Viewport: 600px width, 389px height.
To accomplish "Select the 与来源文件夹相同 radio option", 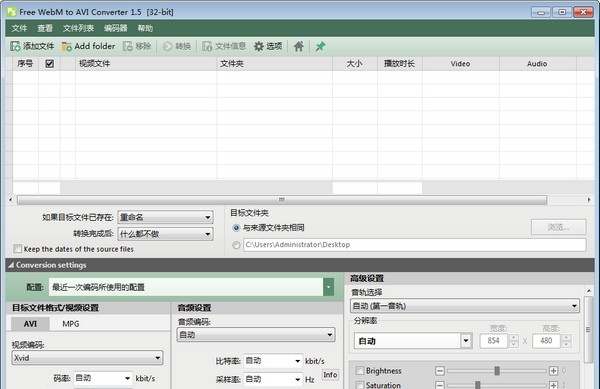I will point(236,228).
